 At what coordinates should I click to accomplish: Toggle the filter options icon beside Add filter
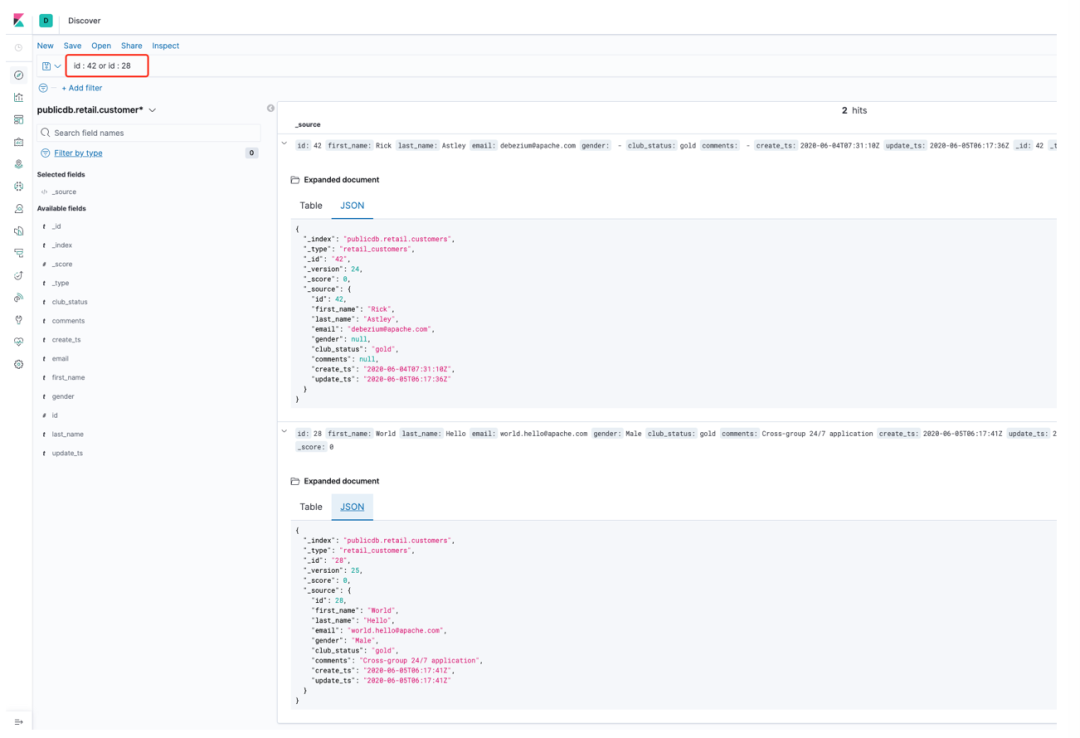point(43,88)
